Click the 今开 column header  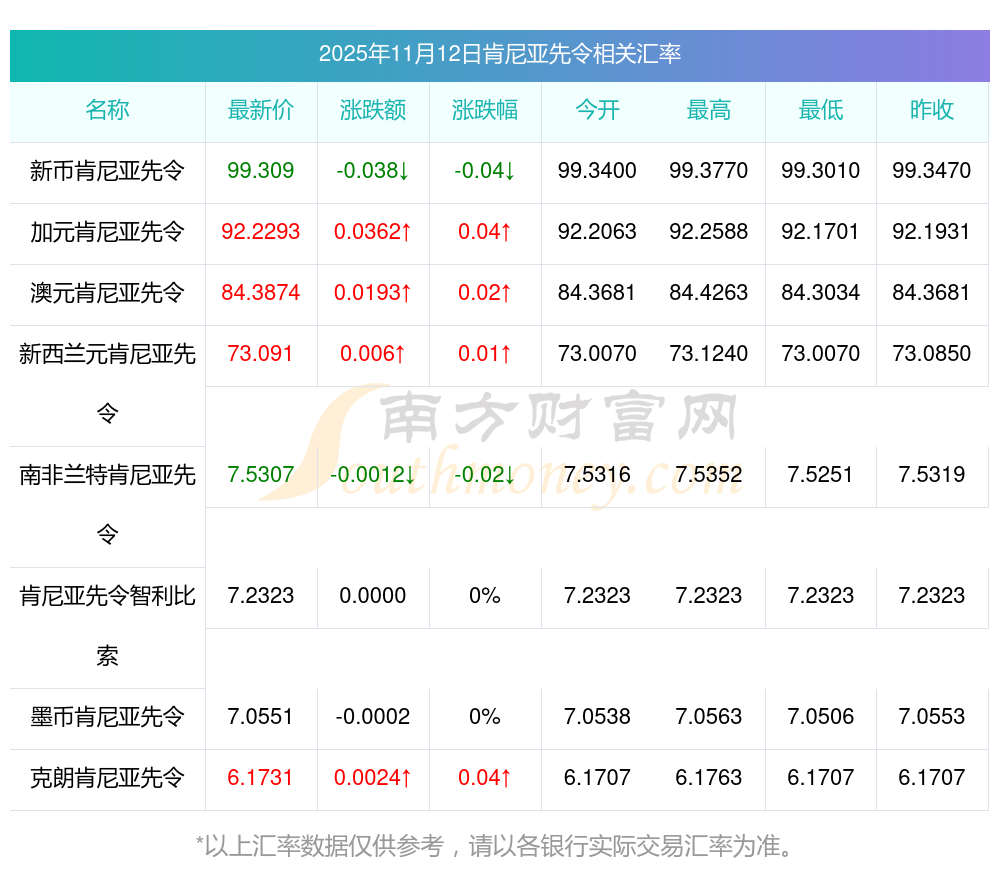597,110
